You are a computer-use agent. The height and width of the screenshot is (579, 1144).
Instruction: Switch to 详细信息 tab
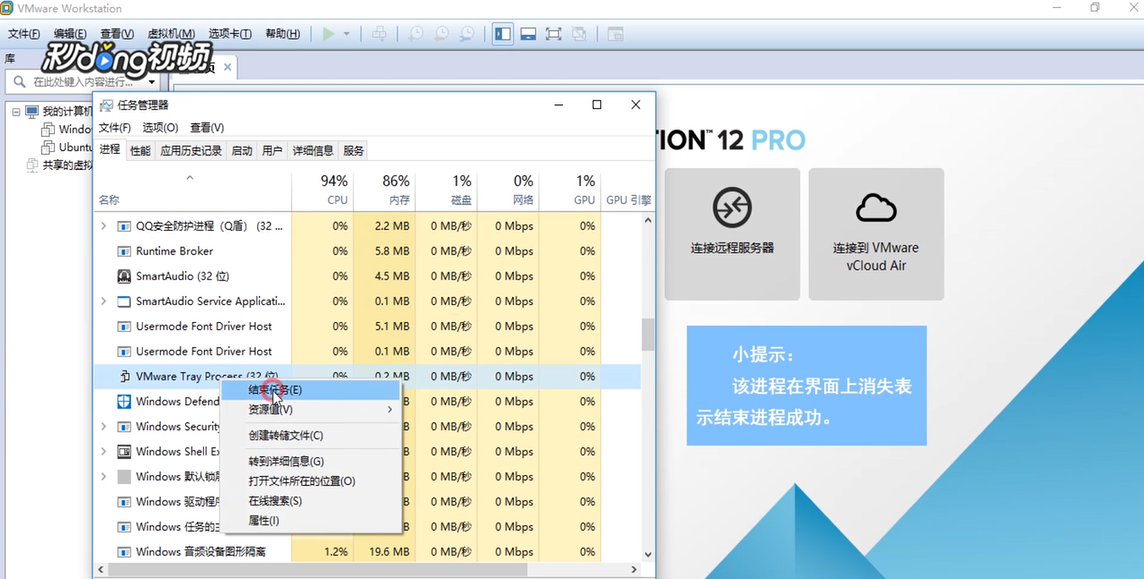click(x=313, y=151)
